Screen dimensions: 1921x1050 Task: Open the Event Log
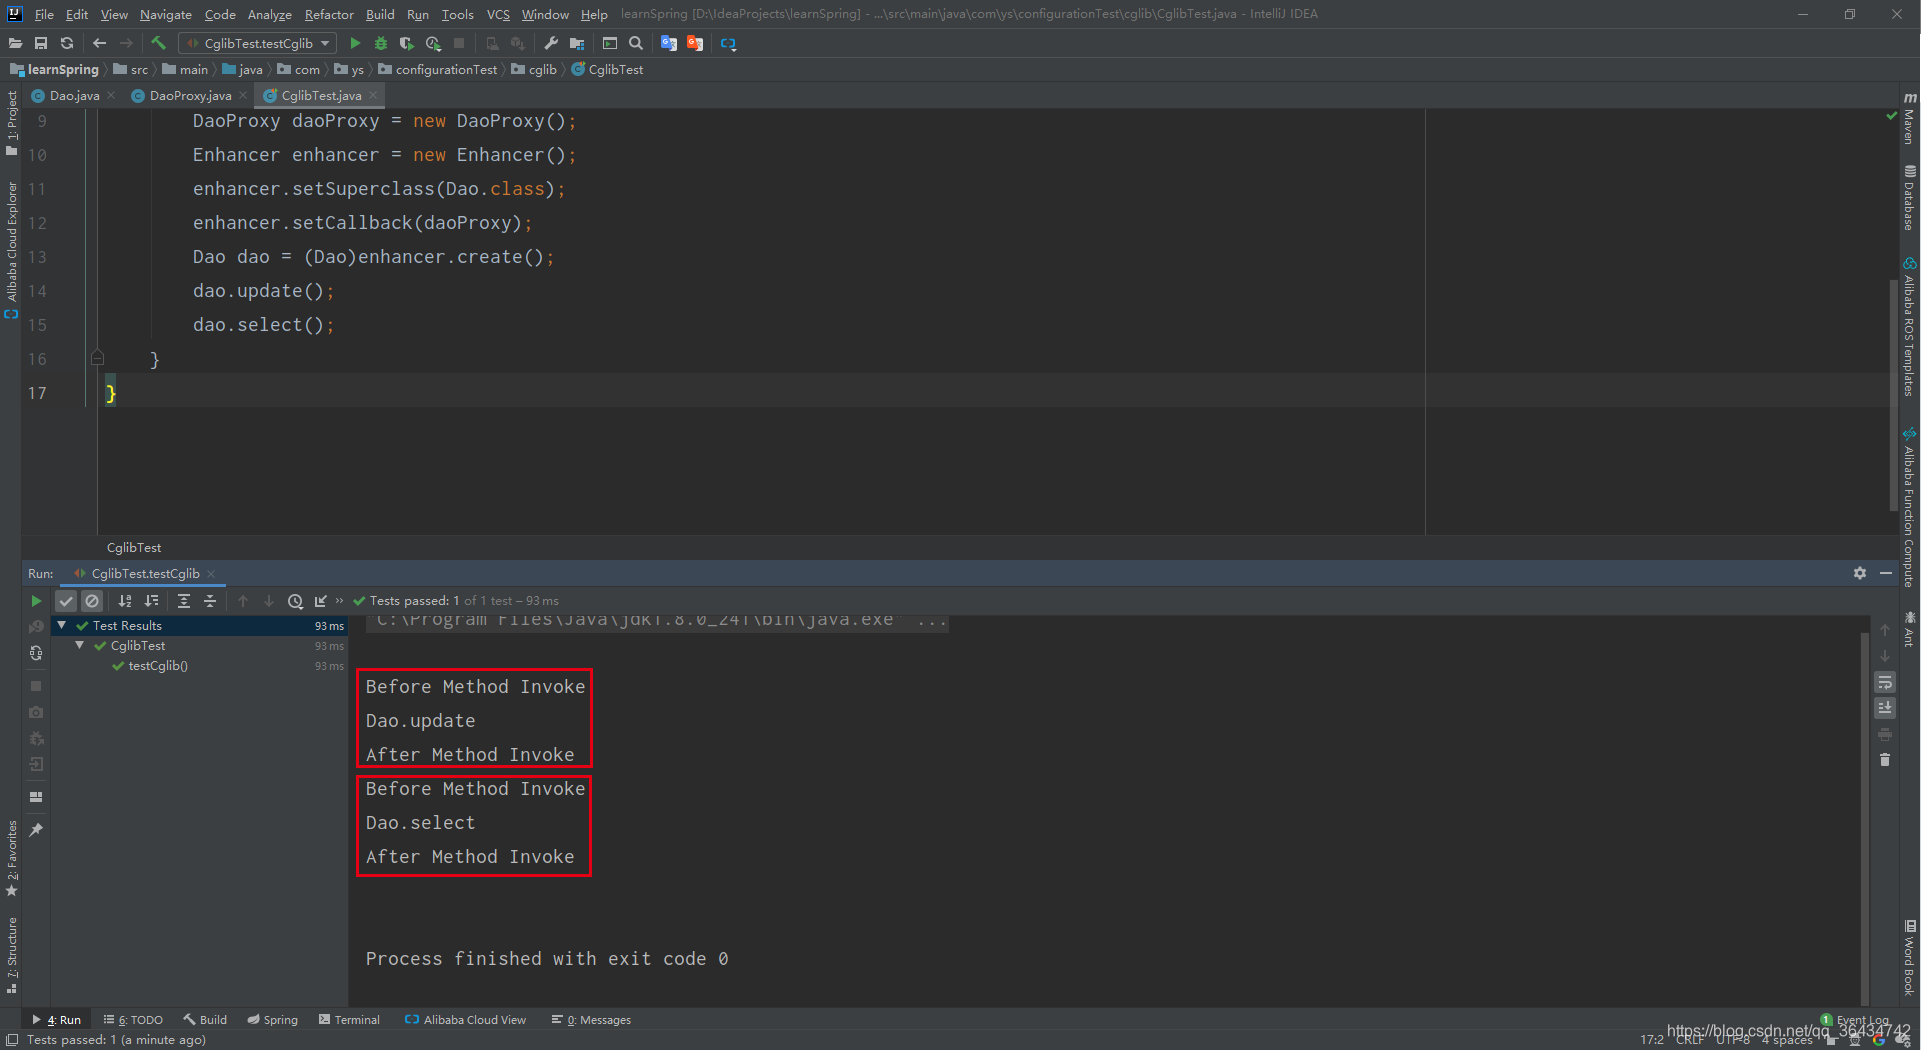(x=1856, y=1020)
